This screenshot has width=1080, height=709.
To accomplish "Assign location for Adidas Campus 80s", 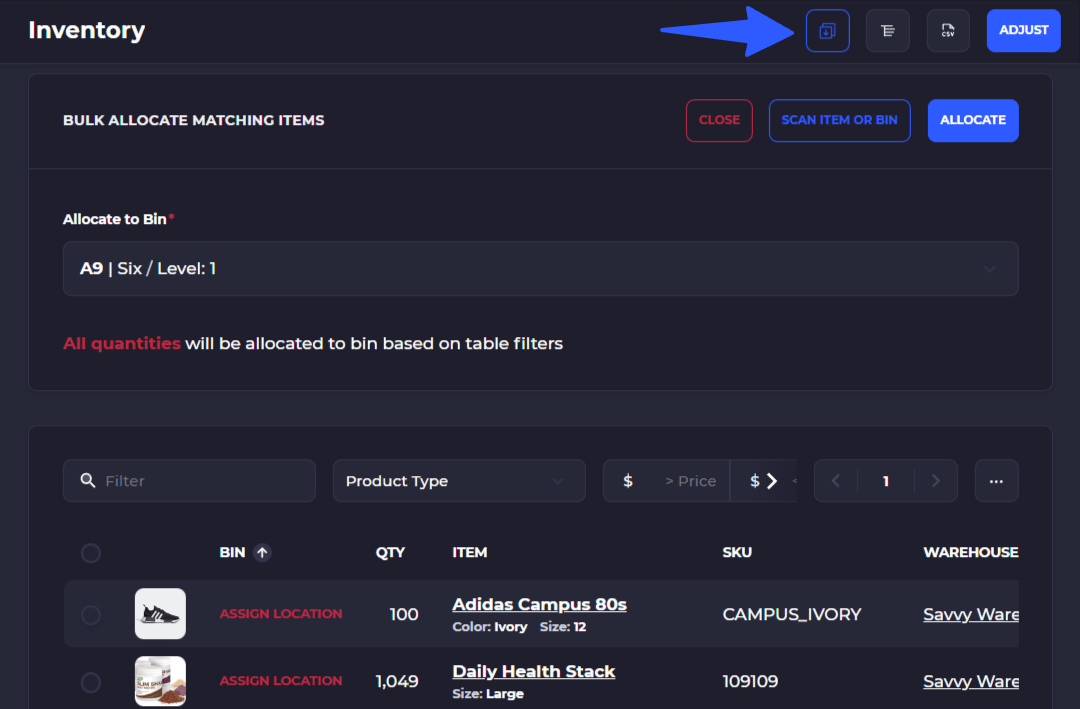I will 281,614.
